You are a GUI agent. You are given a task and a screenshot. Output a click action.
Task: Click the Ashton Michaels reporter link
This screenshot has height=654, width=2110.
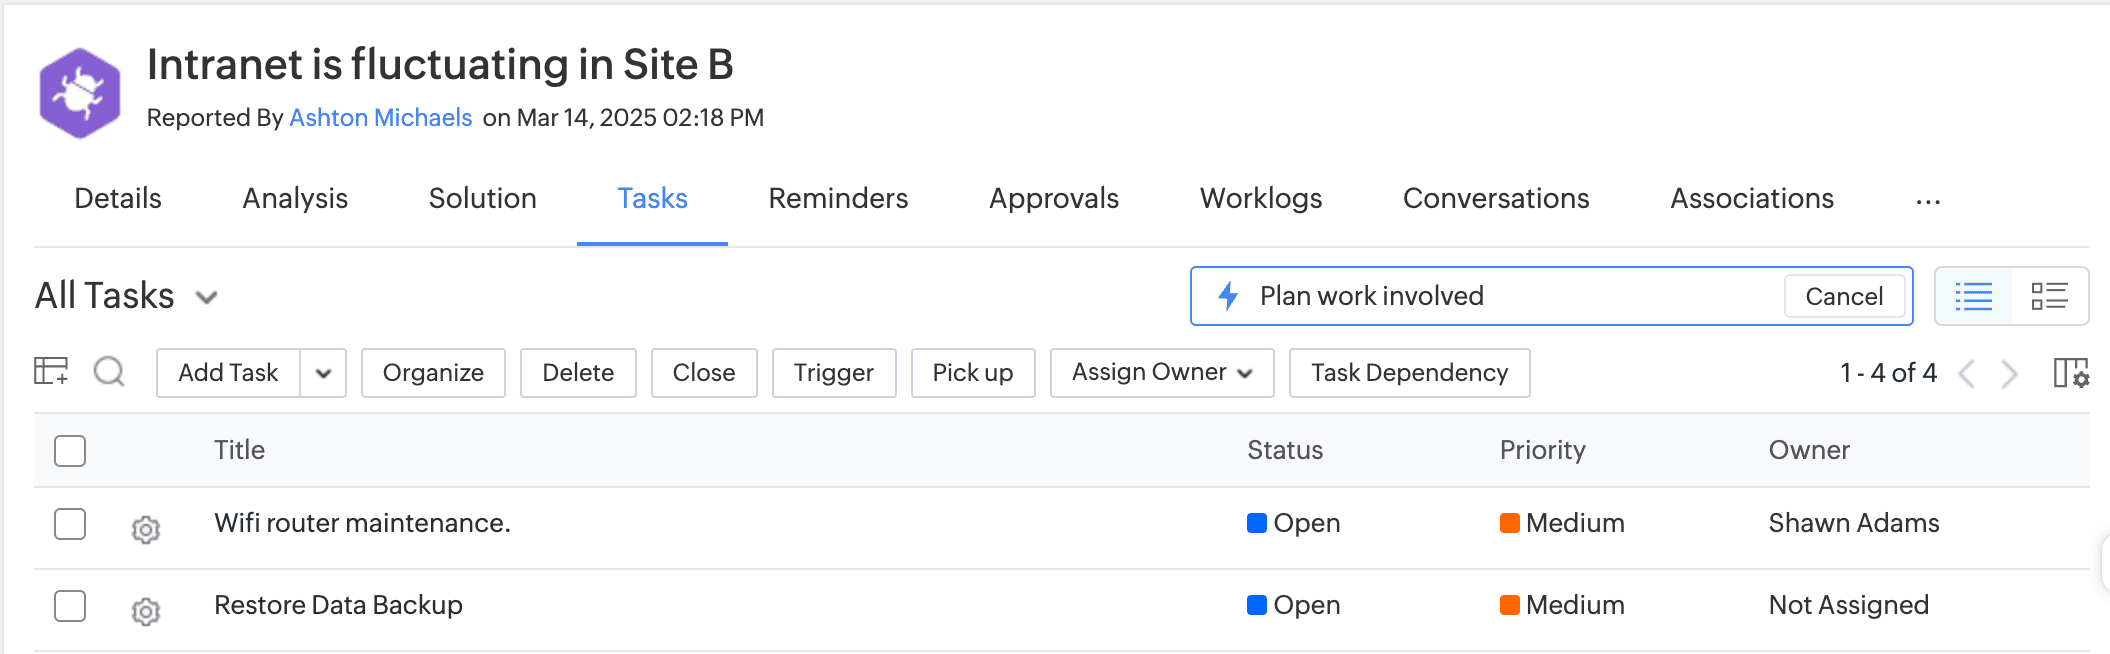pyautogui.click(x=380, y=118)
